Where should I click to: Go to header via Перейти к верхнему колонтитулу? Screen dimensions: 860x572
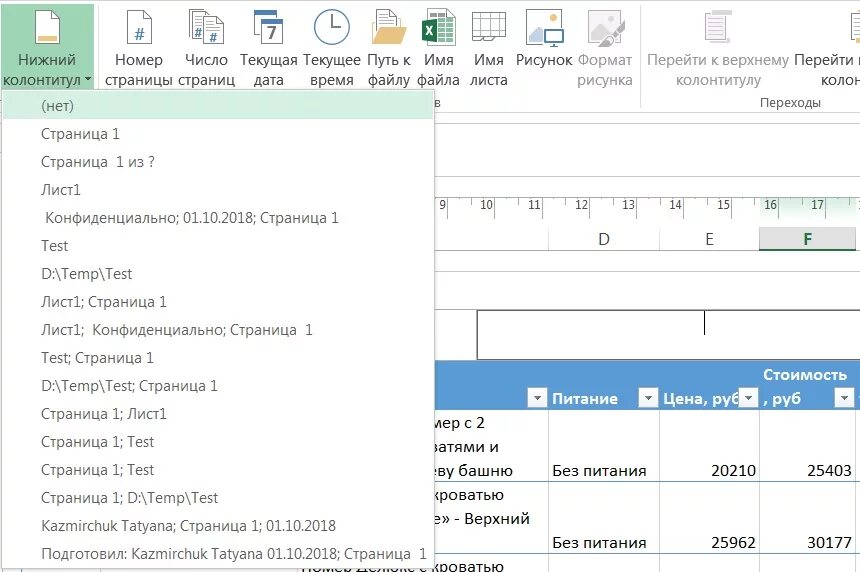coord(717,47)
